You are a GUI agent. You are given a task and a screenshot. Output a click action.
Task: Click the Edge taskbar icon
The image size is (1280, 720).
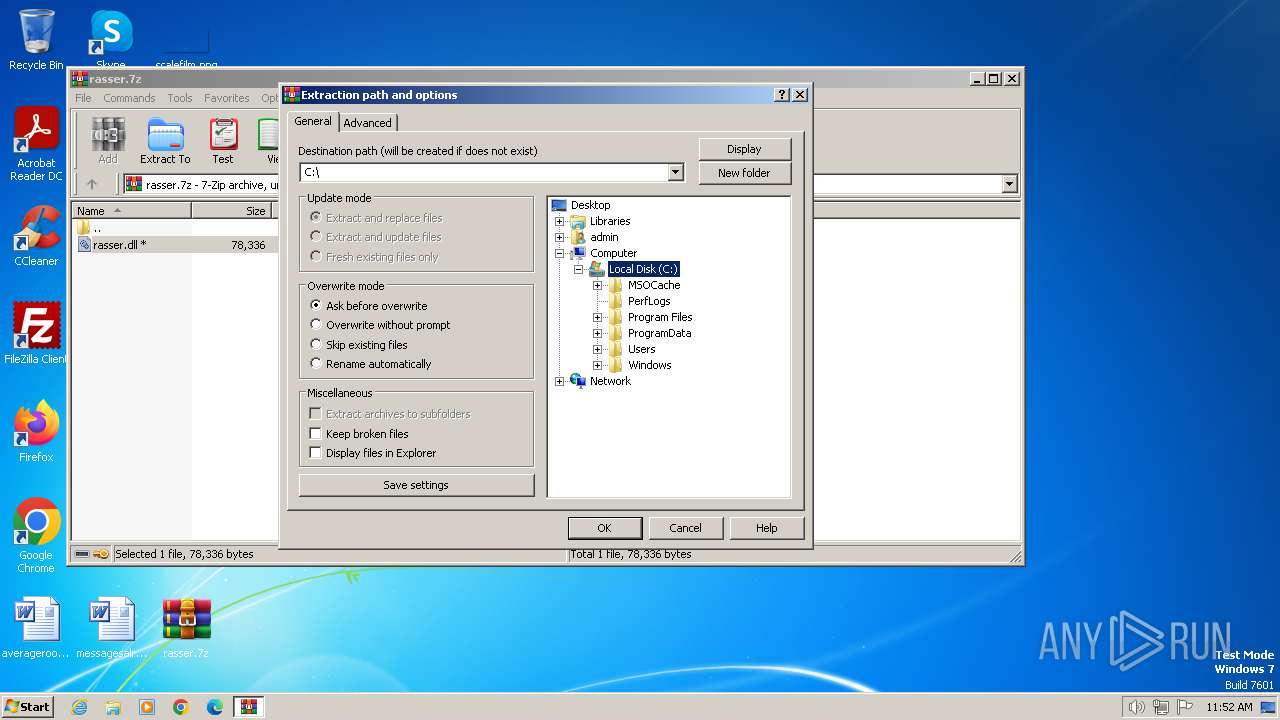[x=215, y=707]
